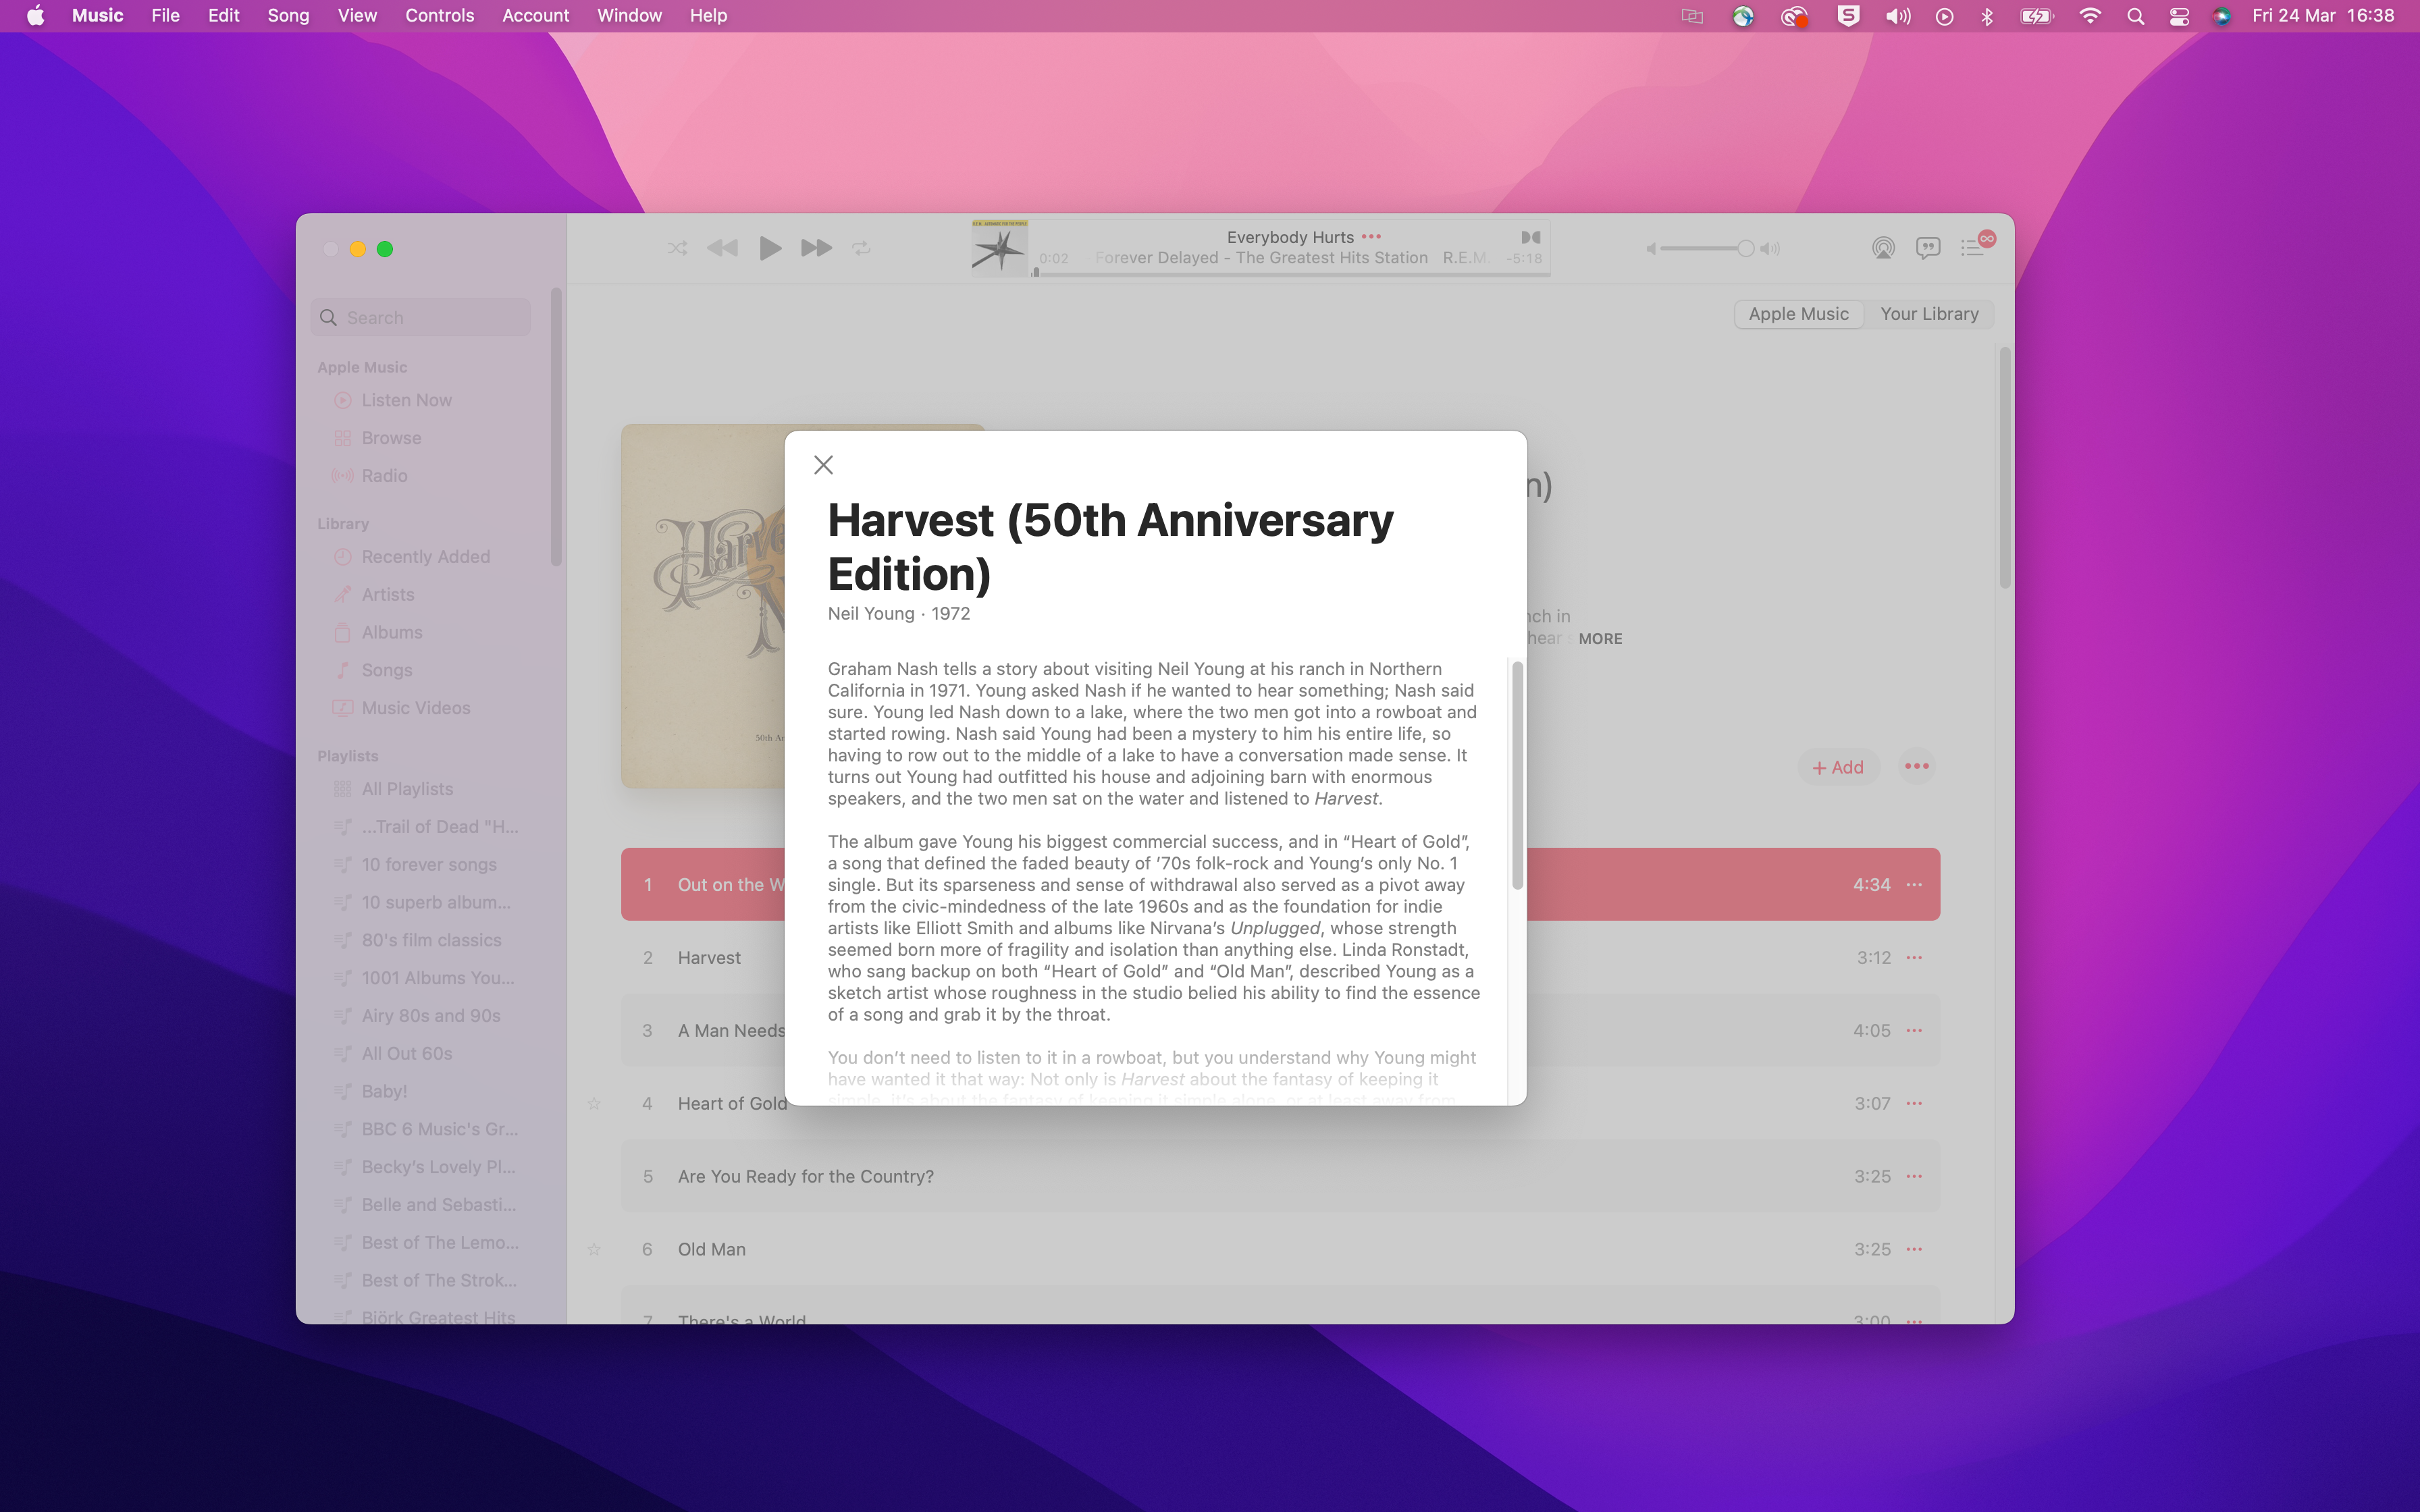Click the repeat playback icon
Viewport: 2420px width, 1512px height.
click(x=861, y=247)
